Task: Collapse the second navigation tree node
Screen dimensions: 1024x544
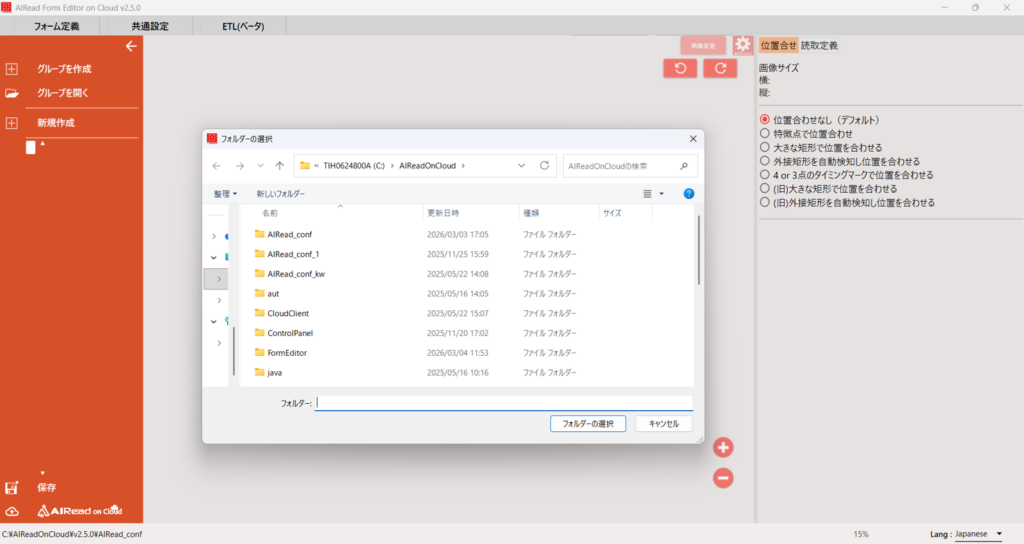Action: coord(214,257)
